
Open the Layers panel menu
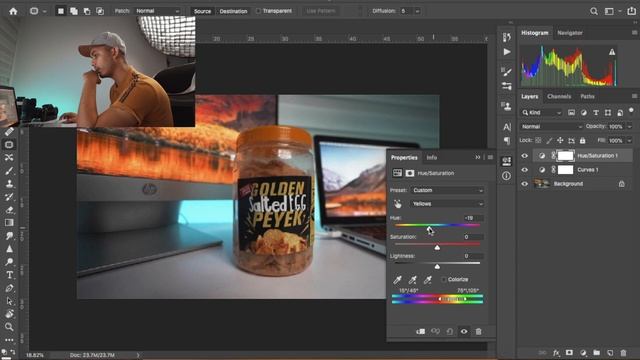(634, 96)
